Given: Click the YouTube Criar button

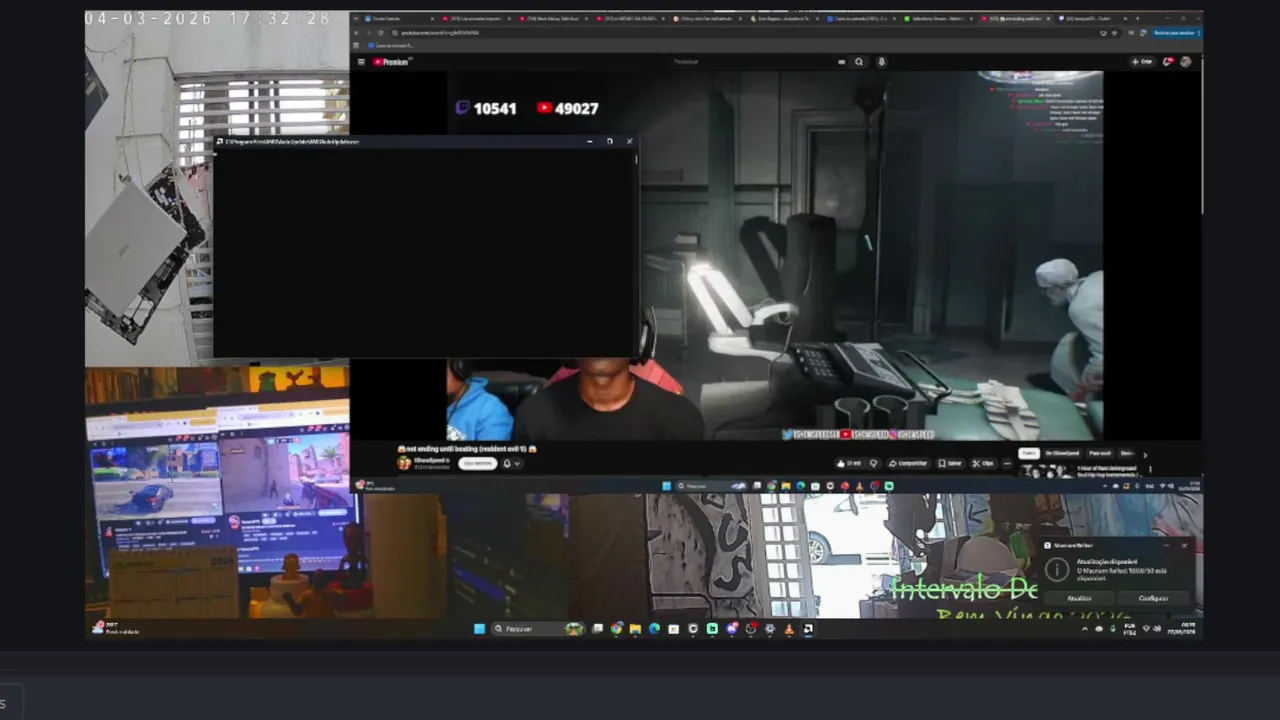Looking at the screenshot, I should tap(1142, 62).
